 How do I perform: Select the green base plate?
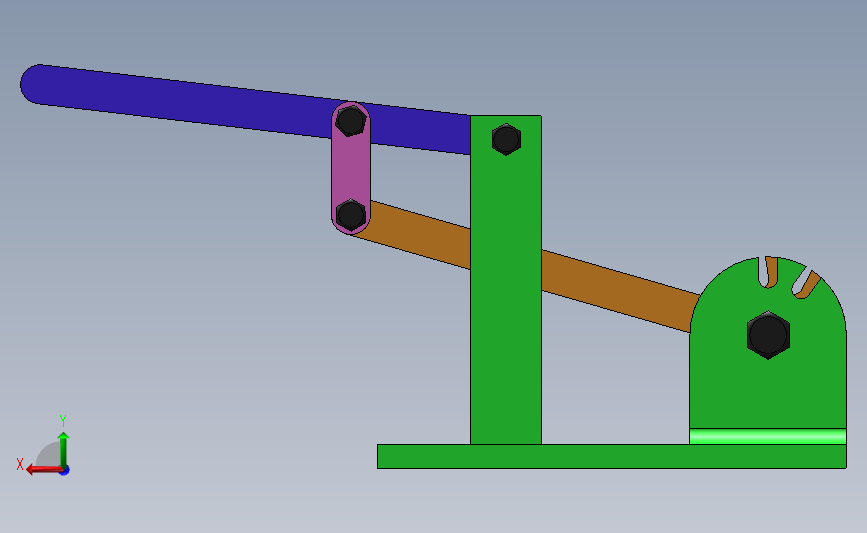point(612,456)
